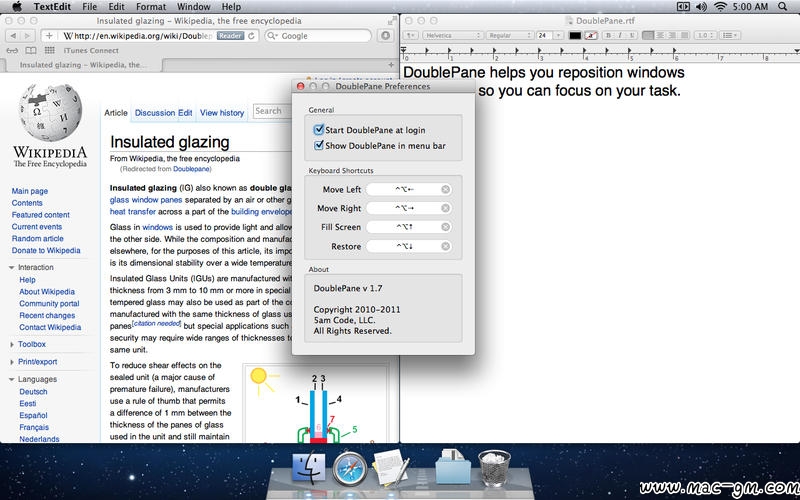Open the text background color swatch
The height and width of the screenshot is (500, 800).
click(591, 35)
